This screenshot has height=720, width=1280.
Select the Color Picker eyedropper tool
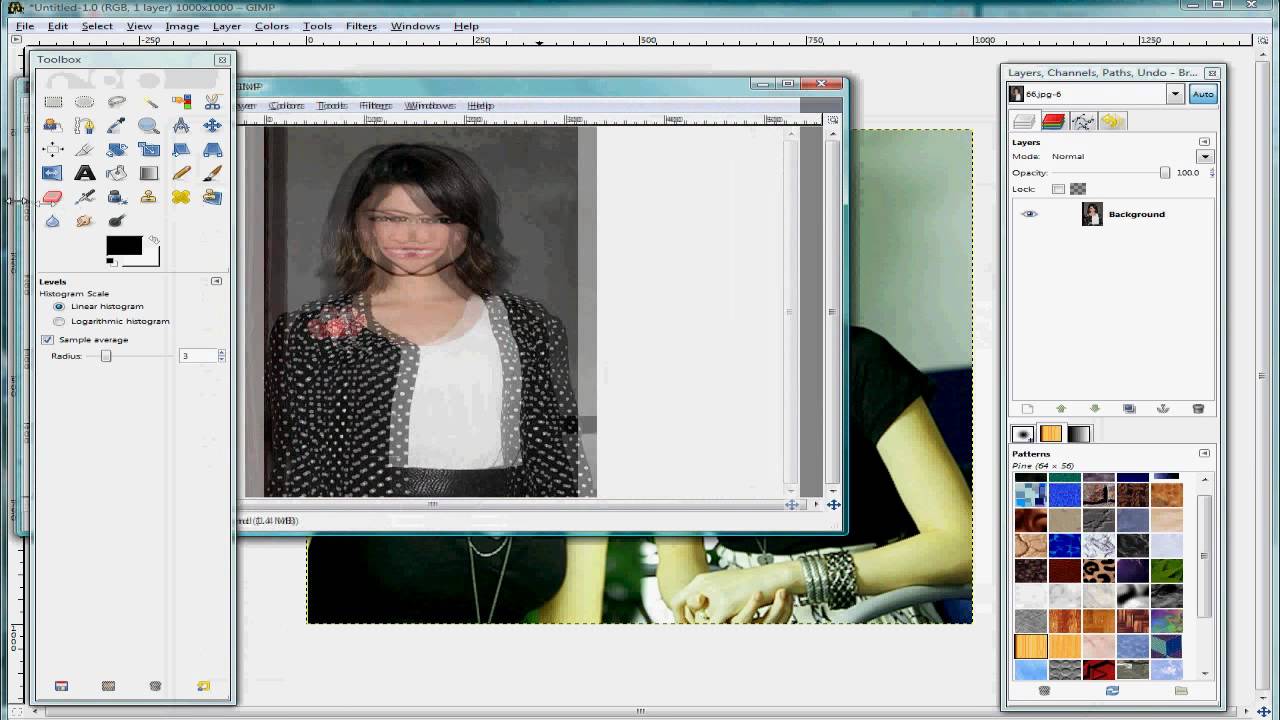click(117, 126)
